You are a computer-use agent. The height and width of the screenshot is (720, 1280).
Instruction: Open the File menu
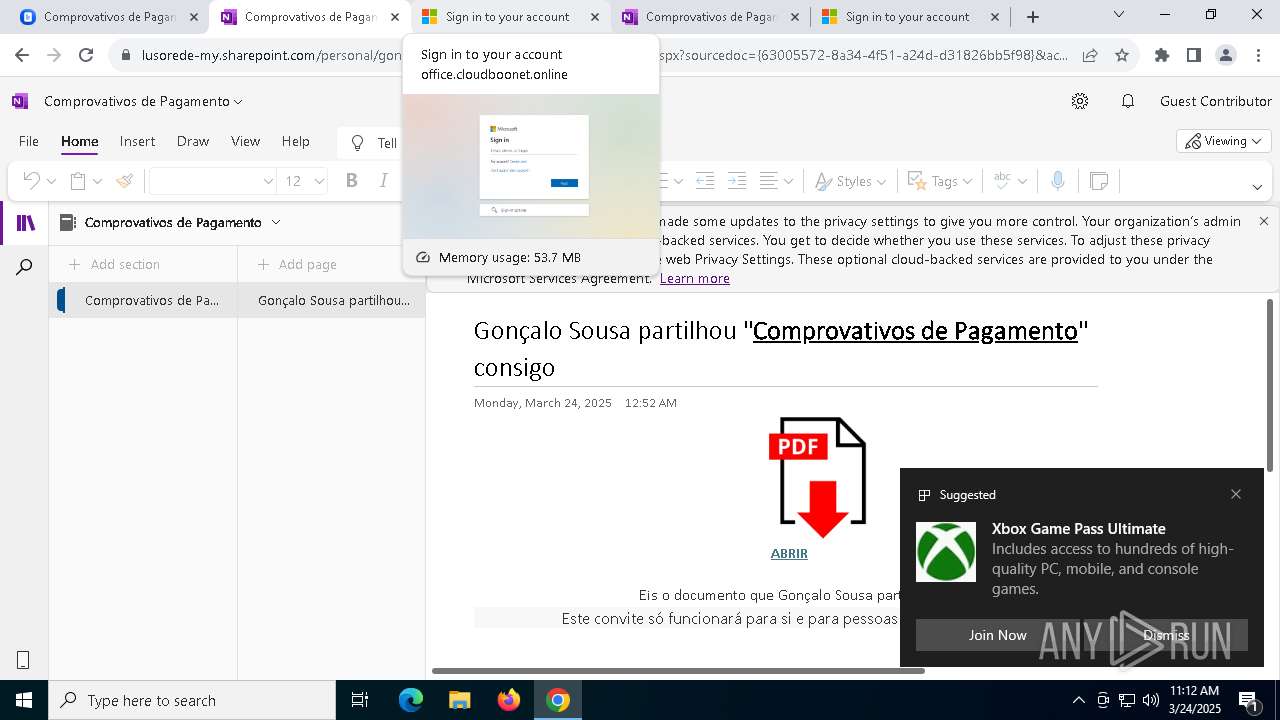pos(29,141)
